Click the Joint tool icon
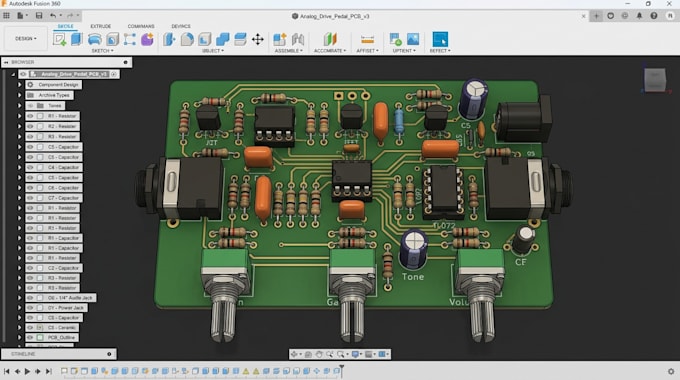 click(298, 39)
